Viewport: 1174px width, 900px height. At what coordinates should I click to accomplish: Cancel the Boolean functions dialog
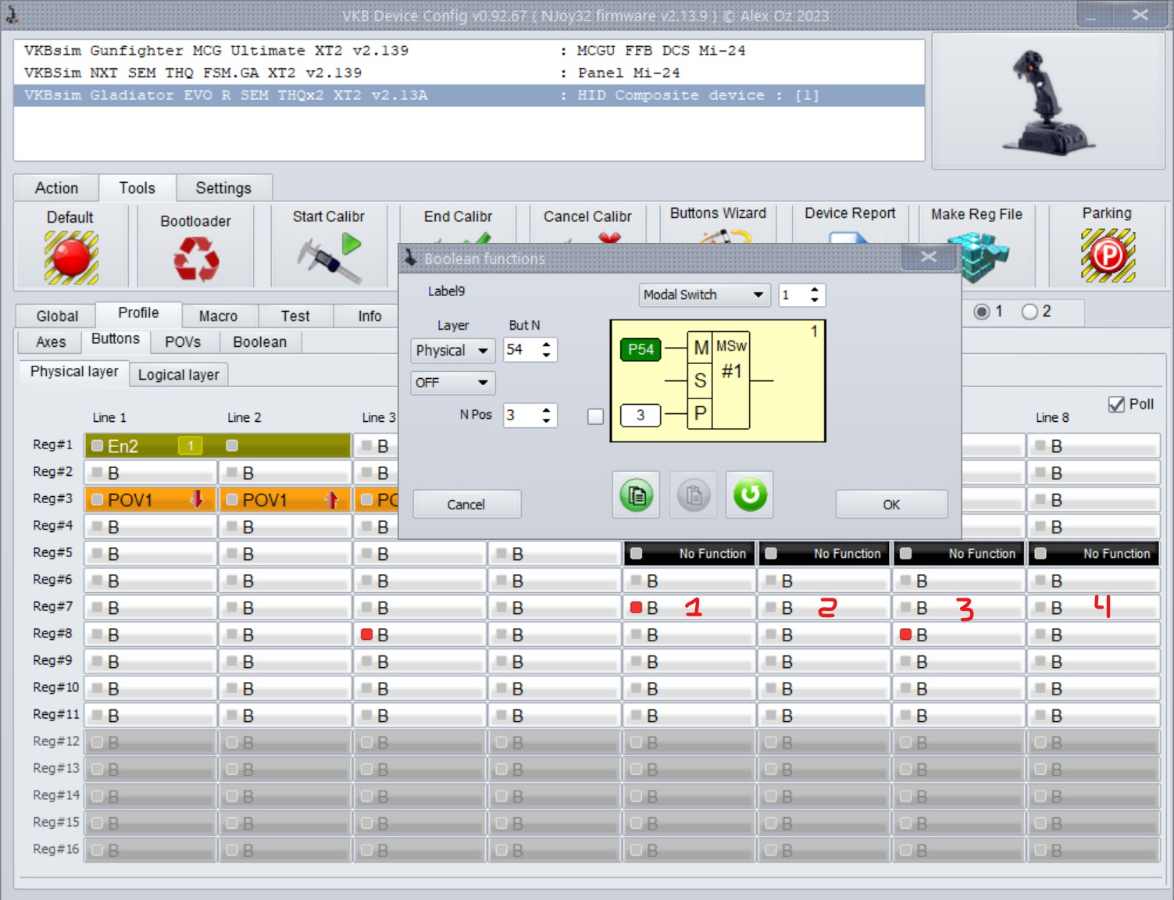click(x=466, y=504)
